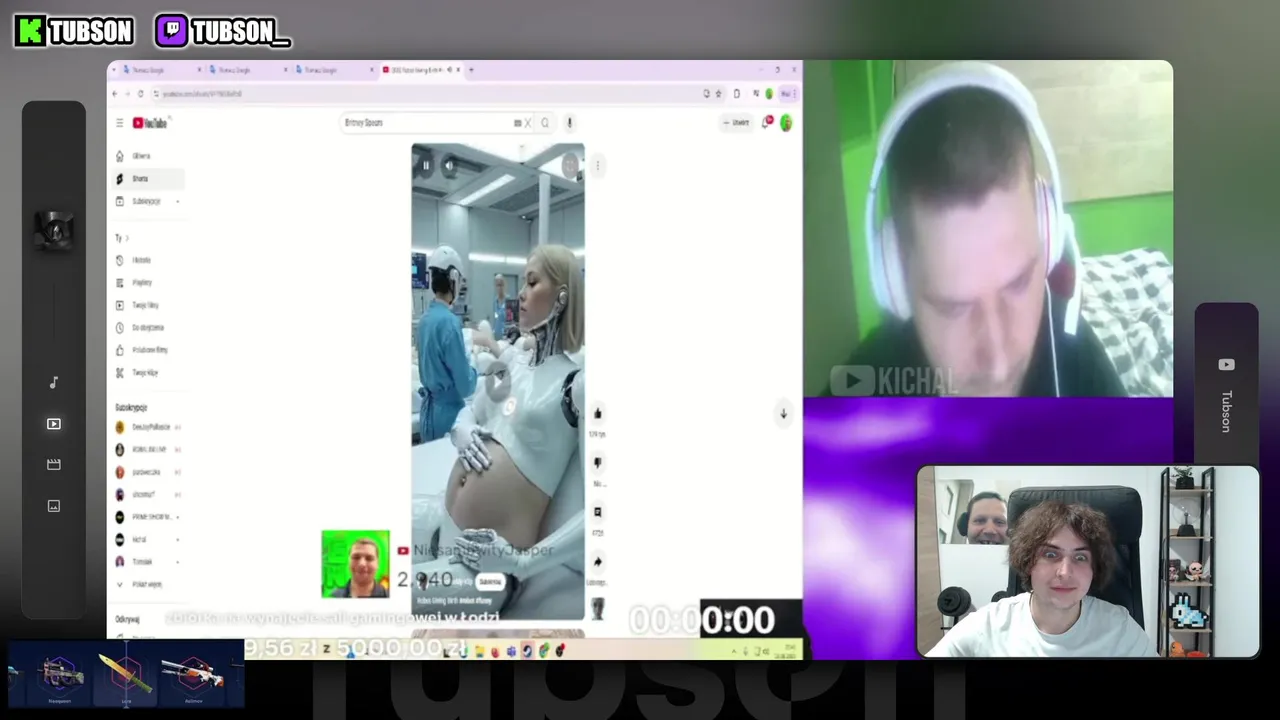Expand Pokaż więcej under subscriptions

pyautogui.click(x=146, y=584)
